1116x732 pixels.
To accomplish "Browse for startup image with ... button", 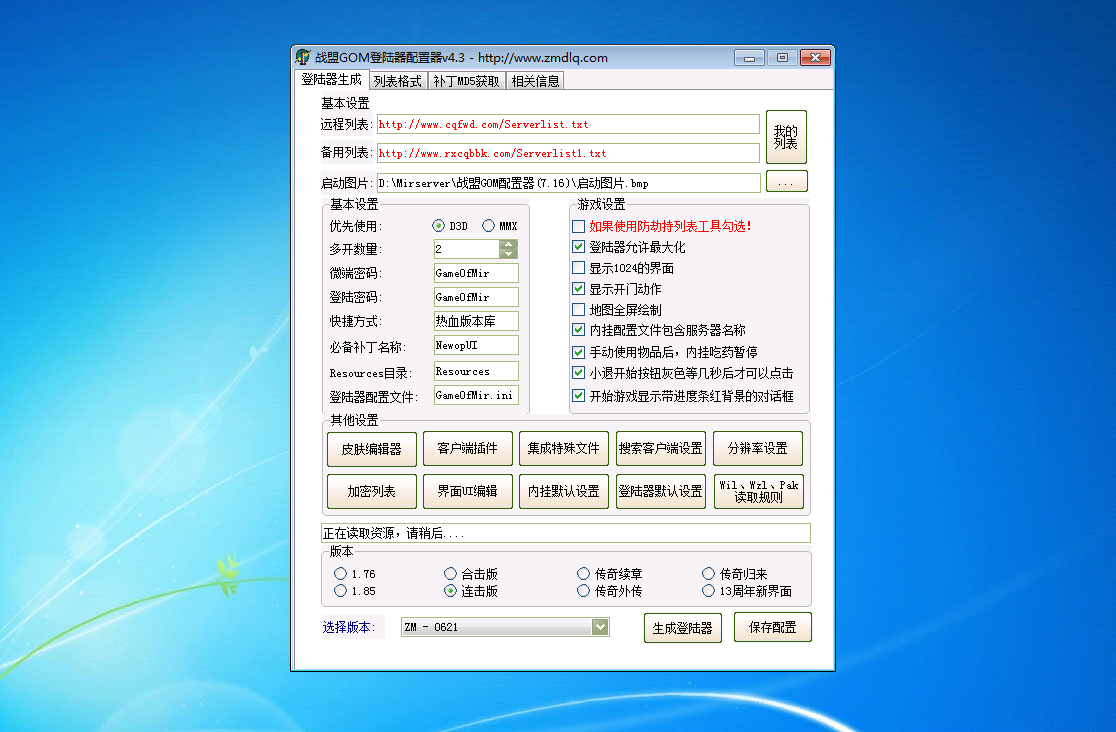I will [786, 182].
